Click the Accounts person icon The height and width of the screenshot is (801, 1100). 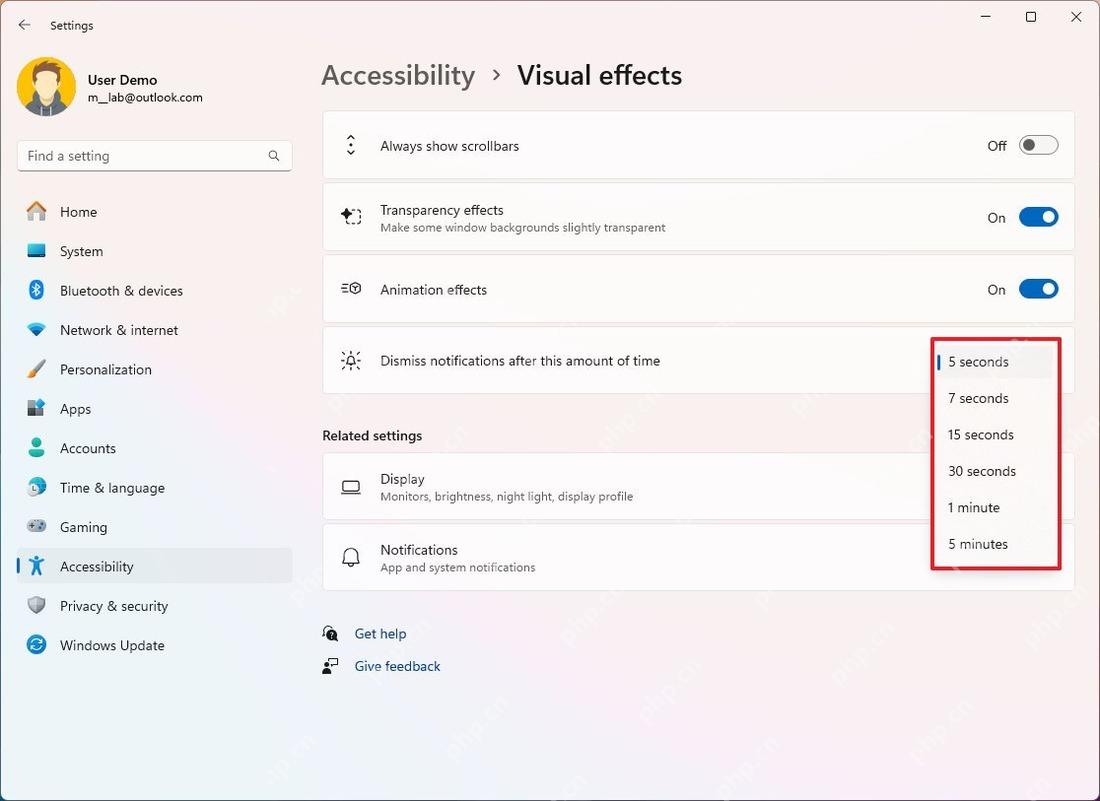36,447
